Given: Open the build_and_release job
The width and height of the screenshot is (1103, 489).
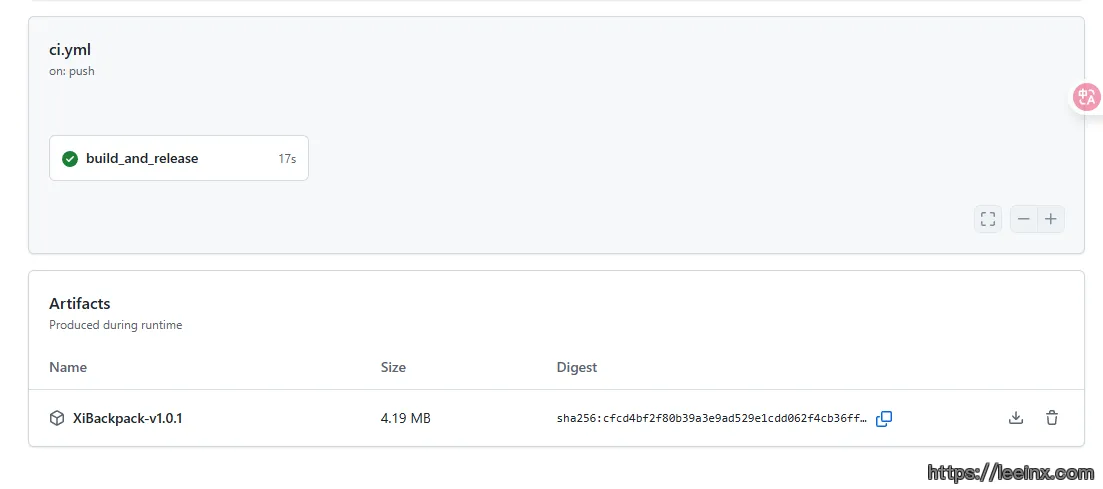Looking at the screenshot, I should point(142,159).
